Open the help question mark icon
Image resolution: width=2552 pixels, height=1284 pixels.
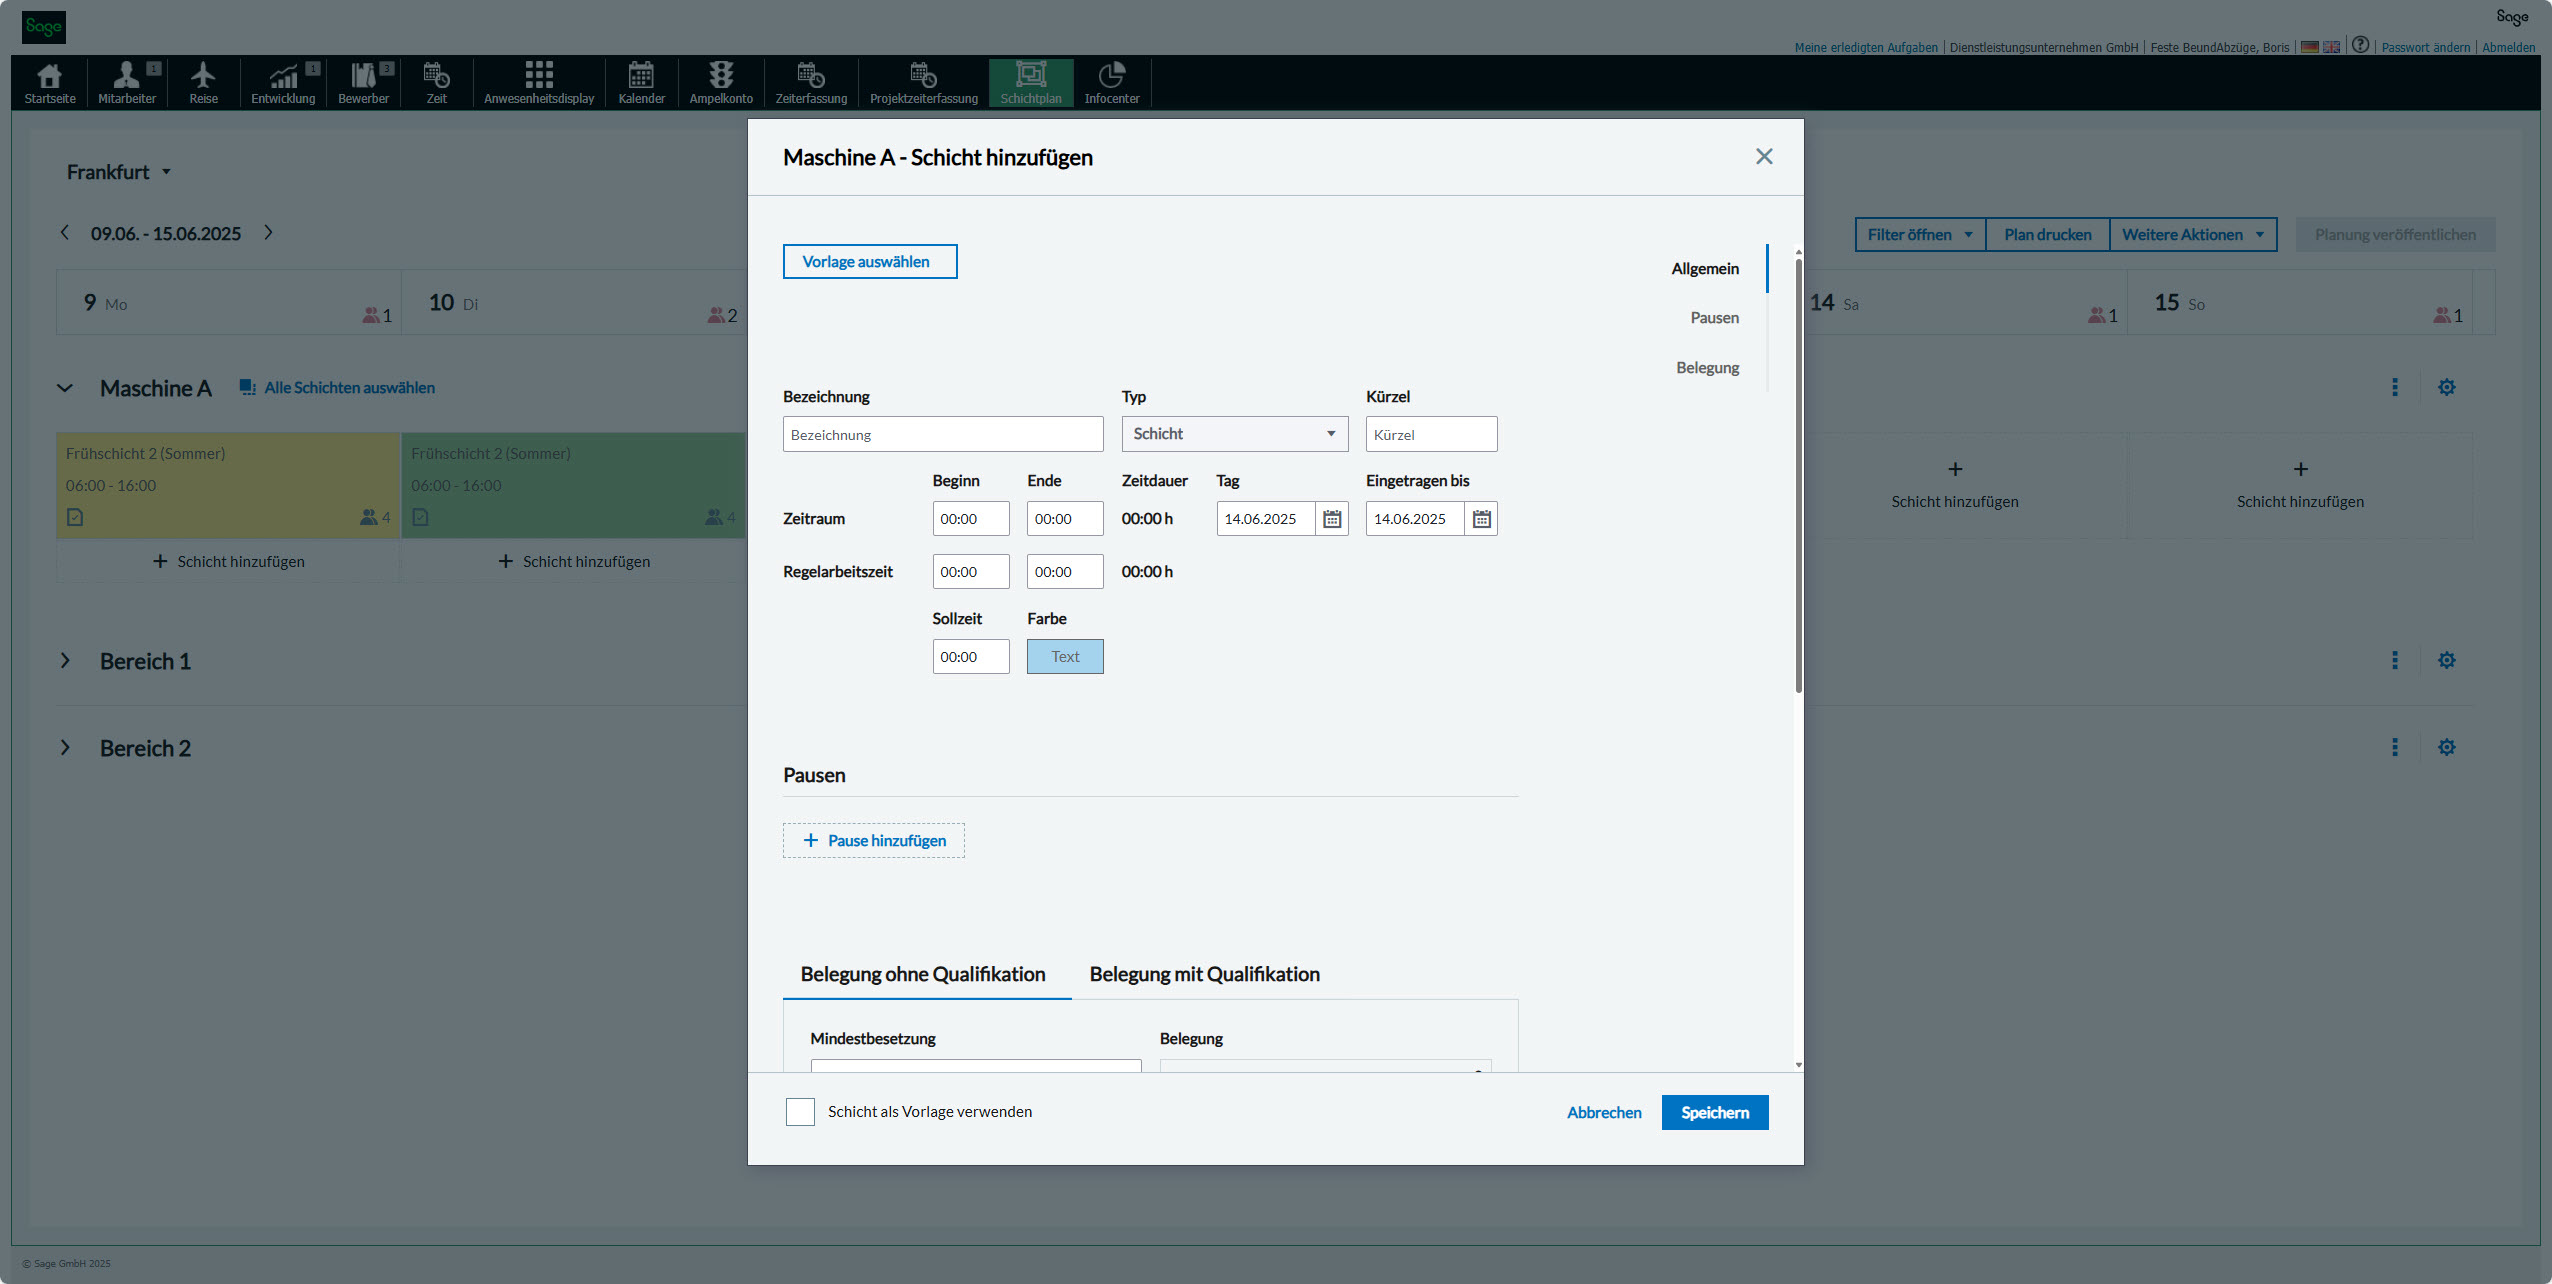coord(2360,45)
